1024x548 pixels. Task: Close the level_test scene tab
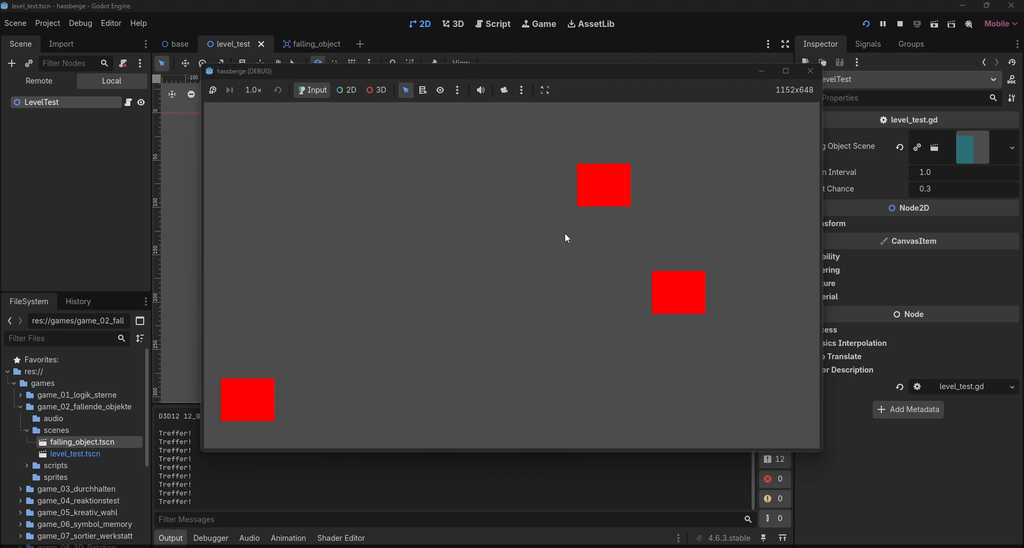click(261, 44)
